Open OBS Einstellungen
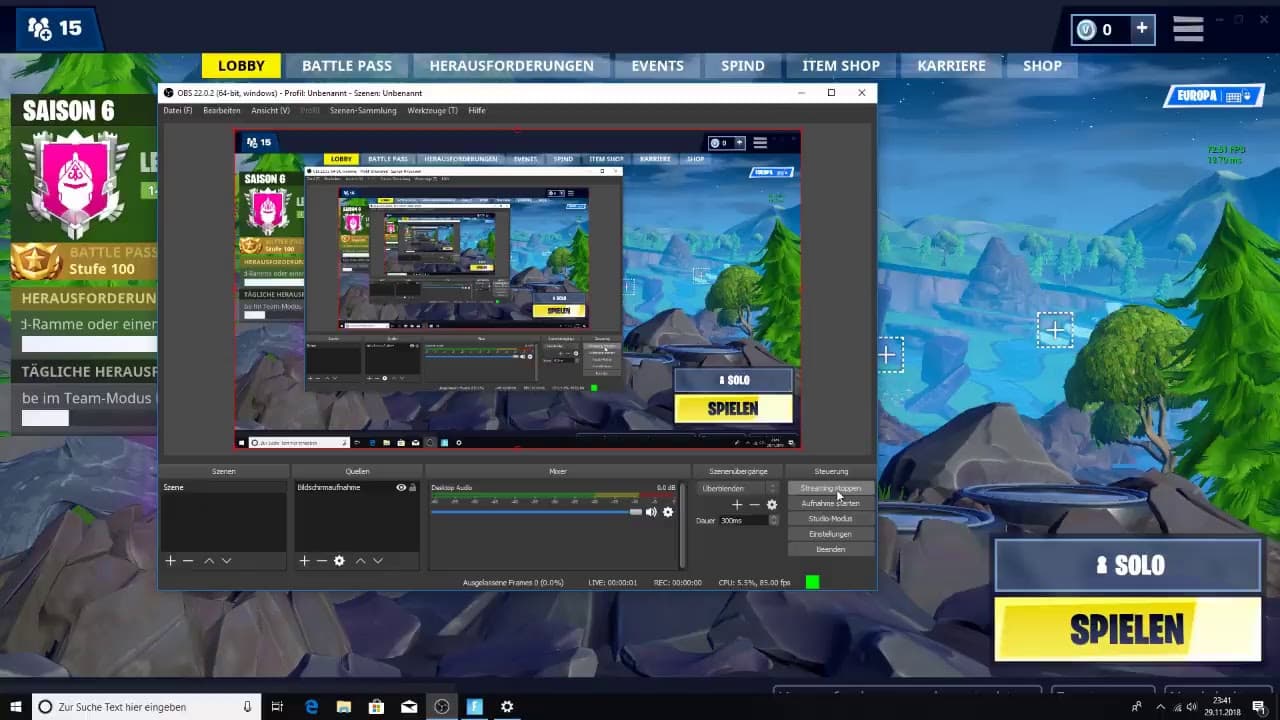Screen dimensions: 1280x720 pos(830,534)
